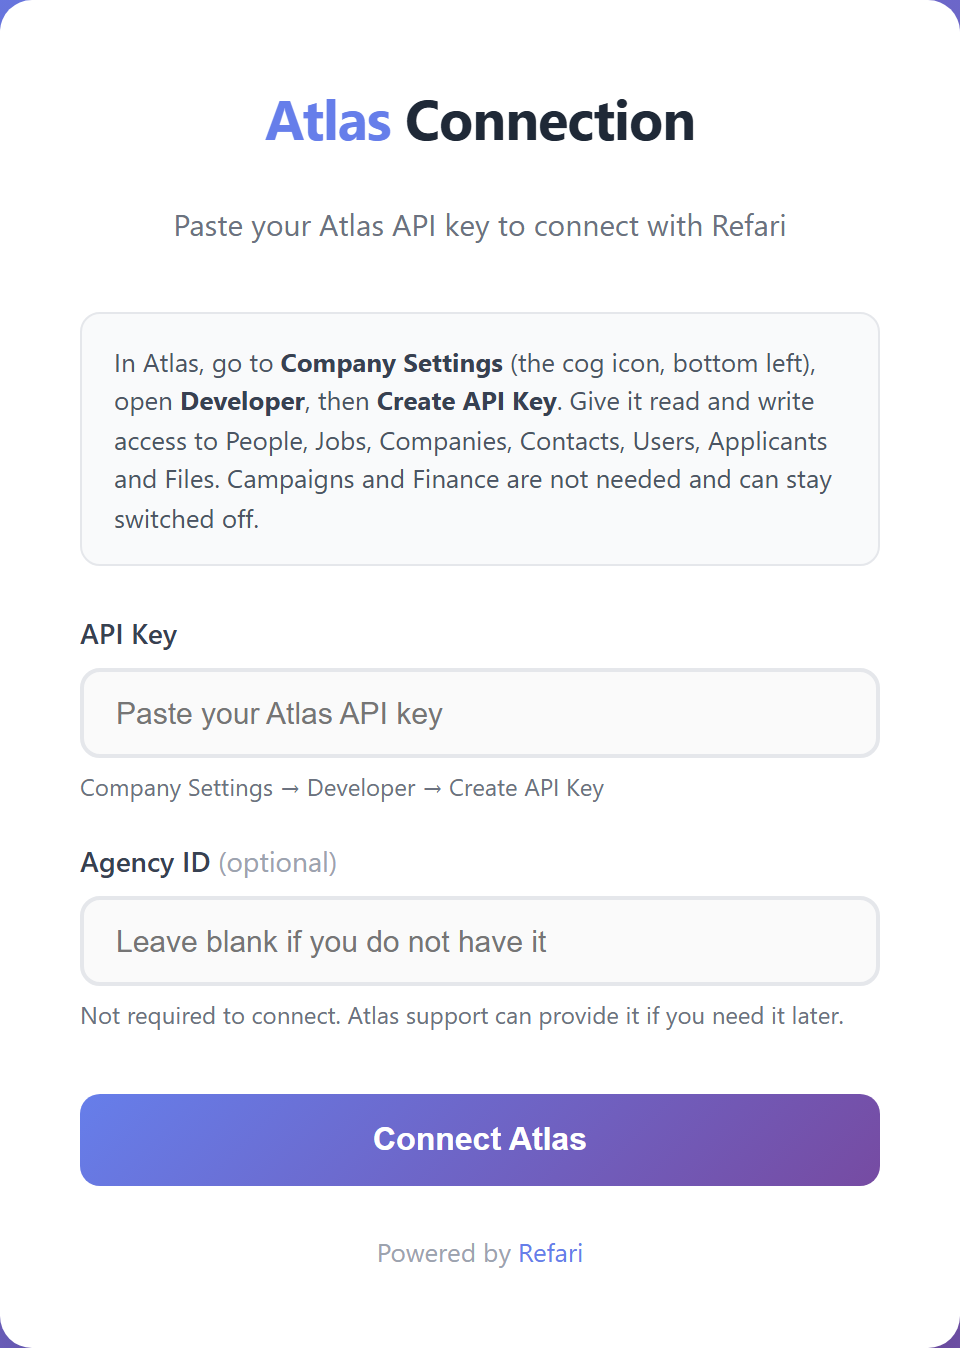Viewport: 960px width, 1348px height.
Task: Click Developer in the breadcrumb hint
Action: pos(361,788)
